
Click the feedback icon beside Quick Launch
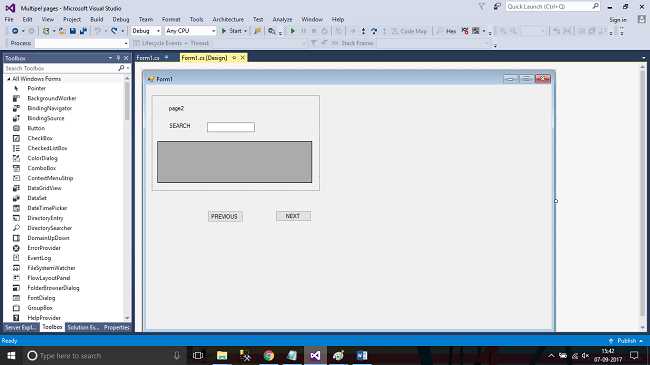496,7
